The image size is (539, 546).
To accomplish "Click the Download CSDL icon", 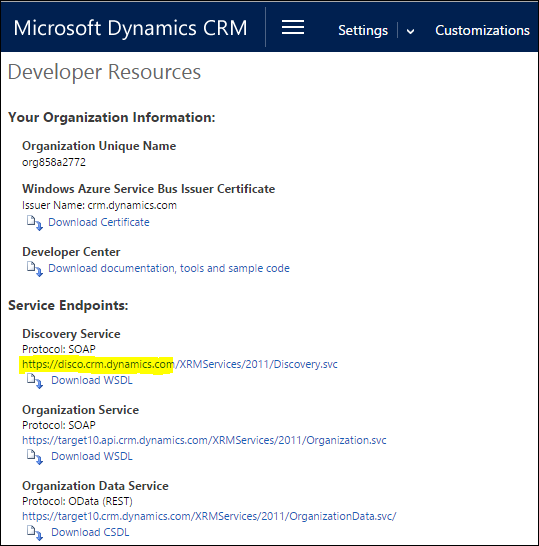I will (x=35, y=533).
